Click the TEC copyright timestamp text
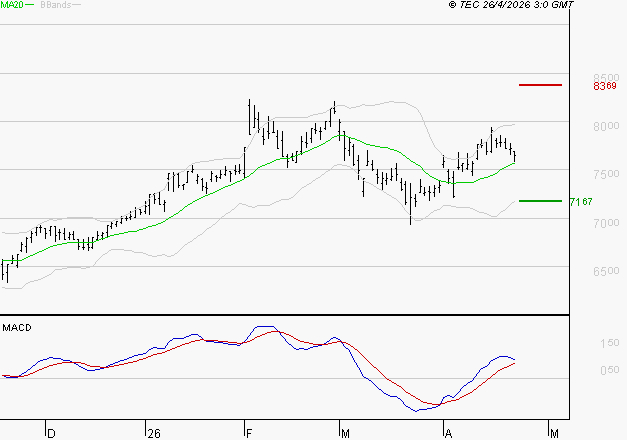The image size is (627, 440). tap(511, 5)
